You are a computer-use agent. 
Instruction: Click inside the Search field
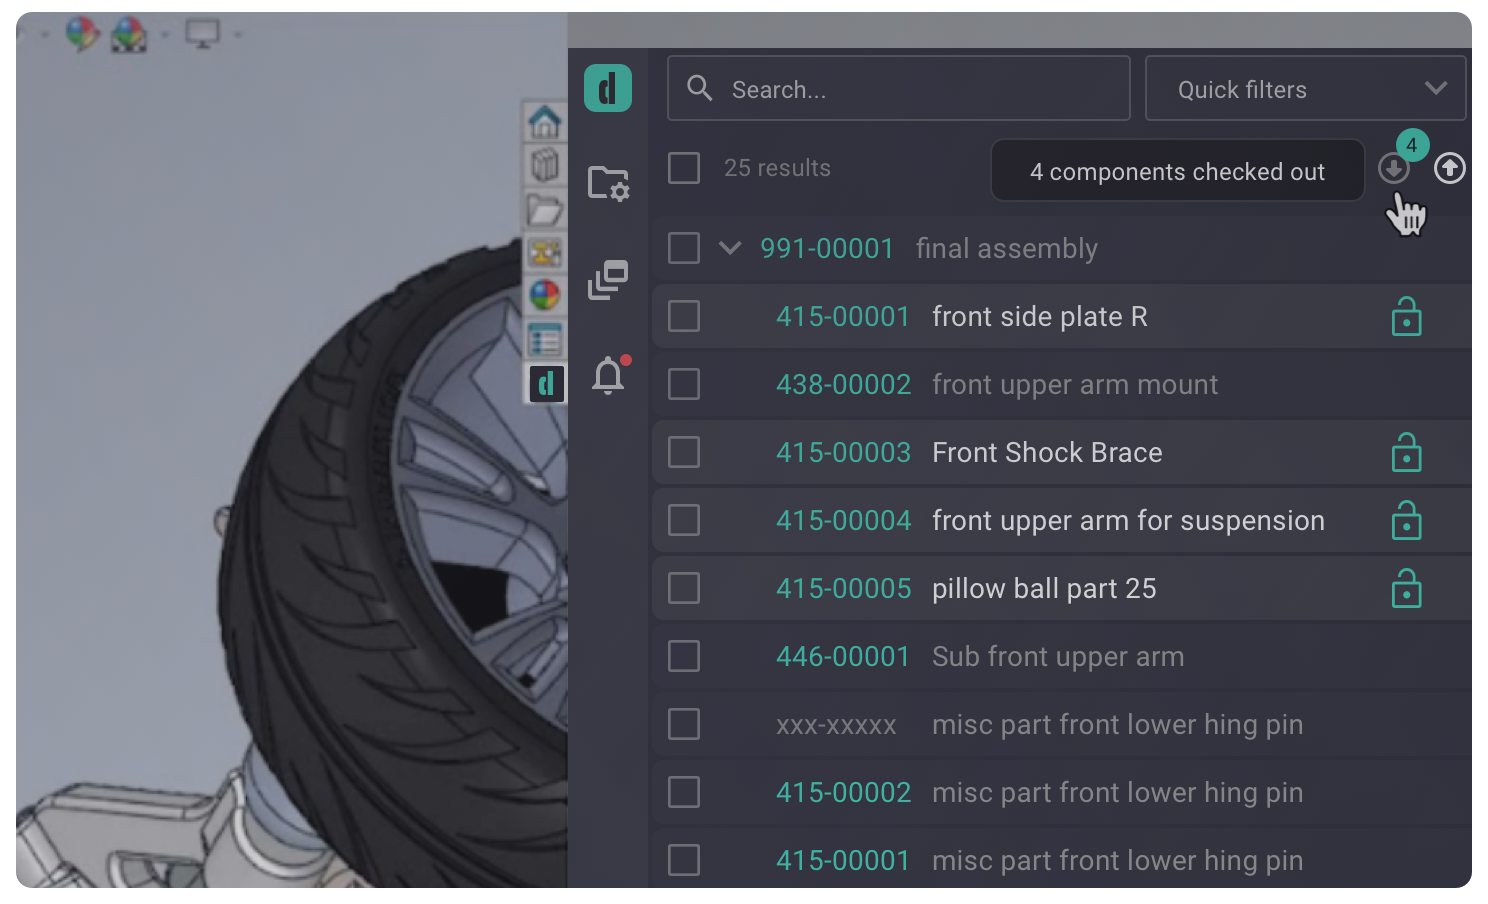point(898,88)
